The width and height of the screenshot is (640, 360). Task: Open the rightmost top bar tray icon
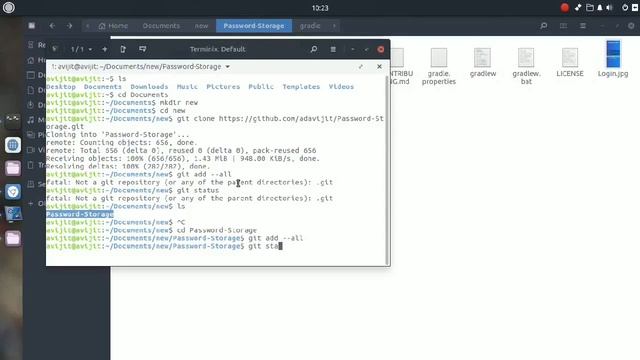tap(635, 7)
